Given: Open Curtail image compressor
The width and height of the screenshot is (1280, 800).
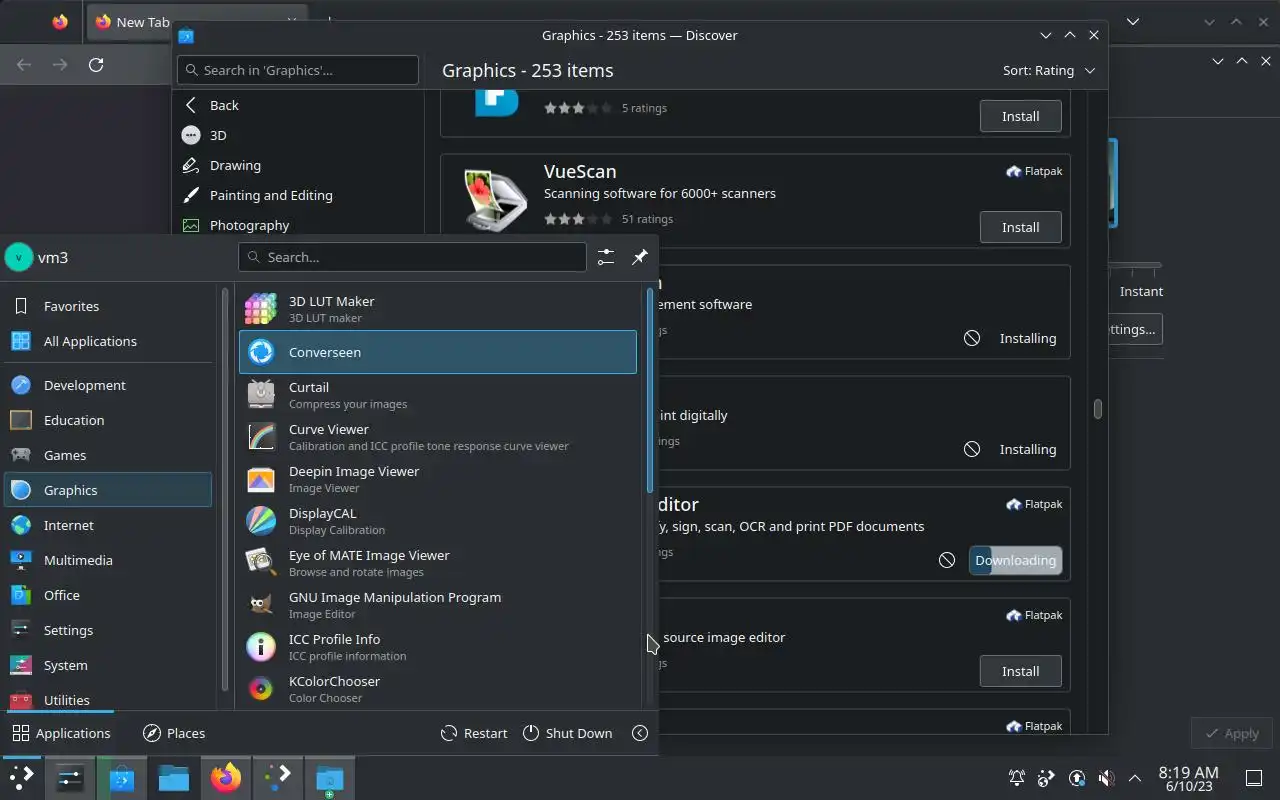Looking at the screenshot, I should (x=438, y=395).
